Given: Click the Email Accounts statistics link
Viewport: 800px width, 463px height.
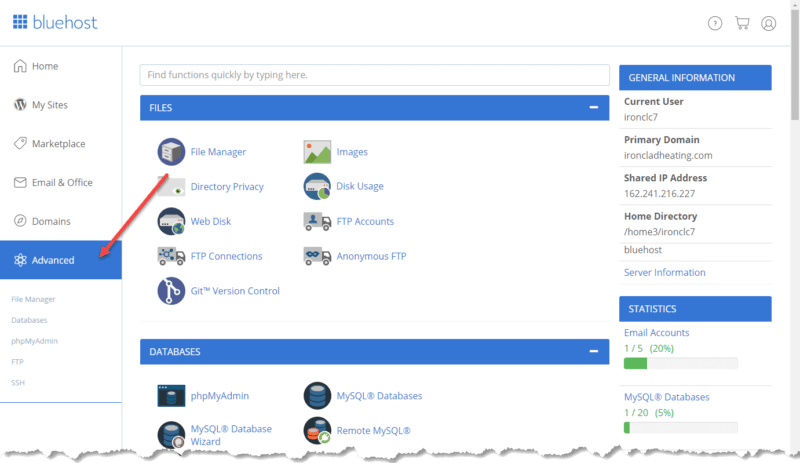Looking at the screenshot, I should coord(656,333).
